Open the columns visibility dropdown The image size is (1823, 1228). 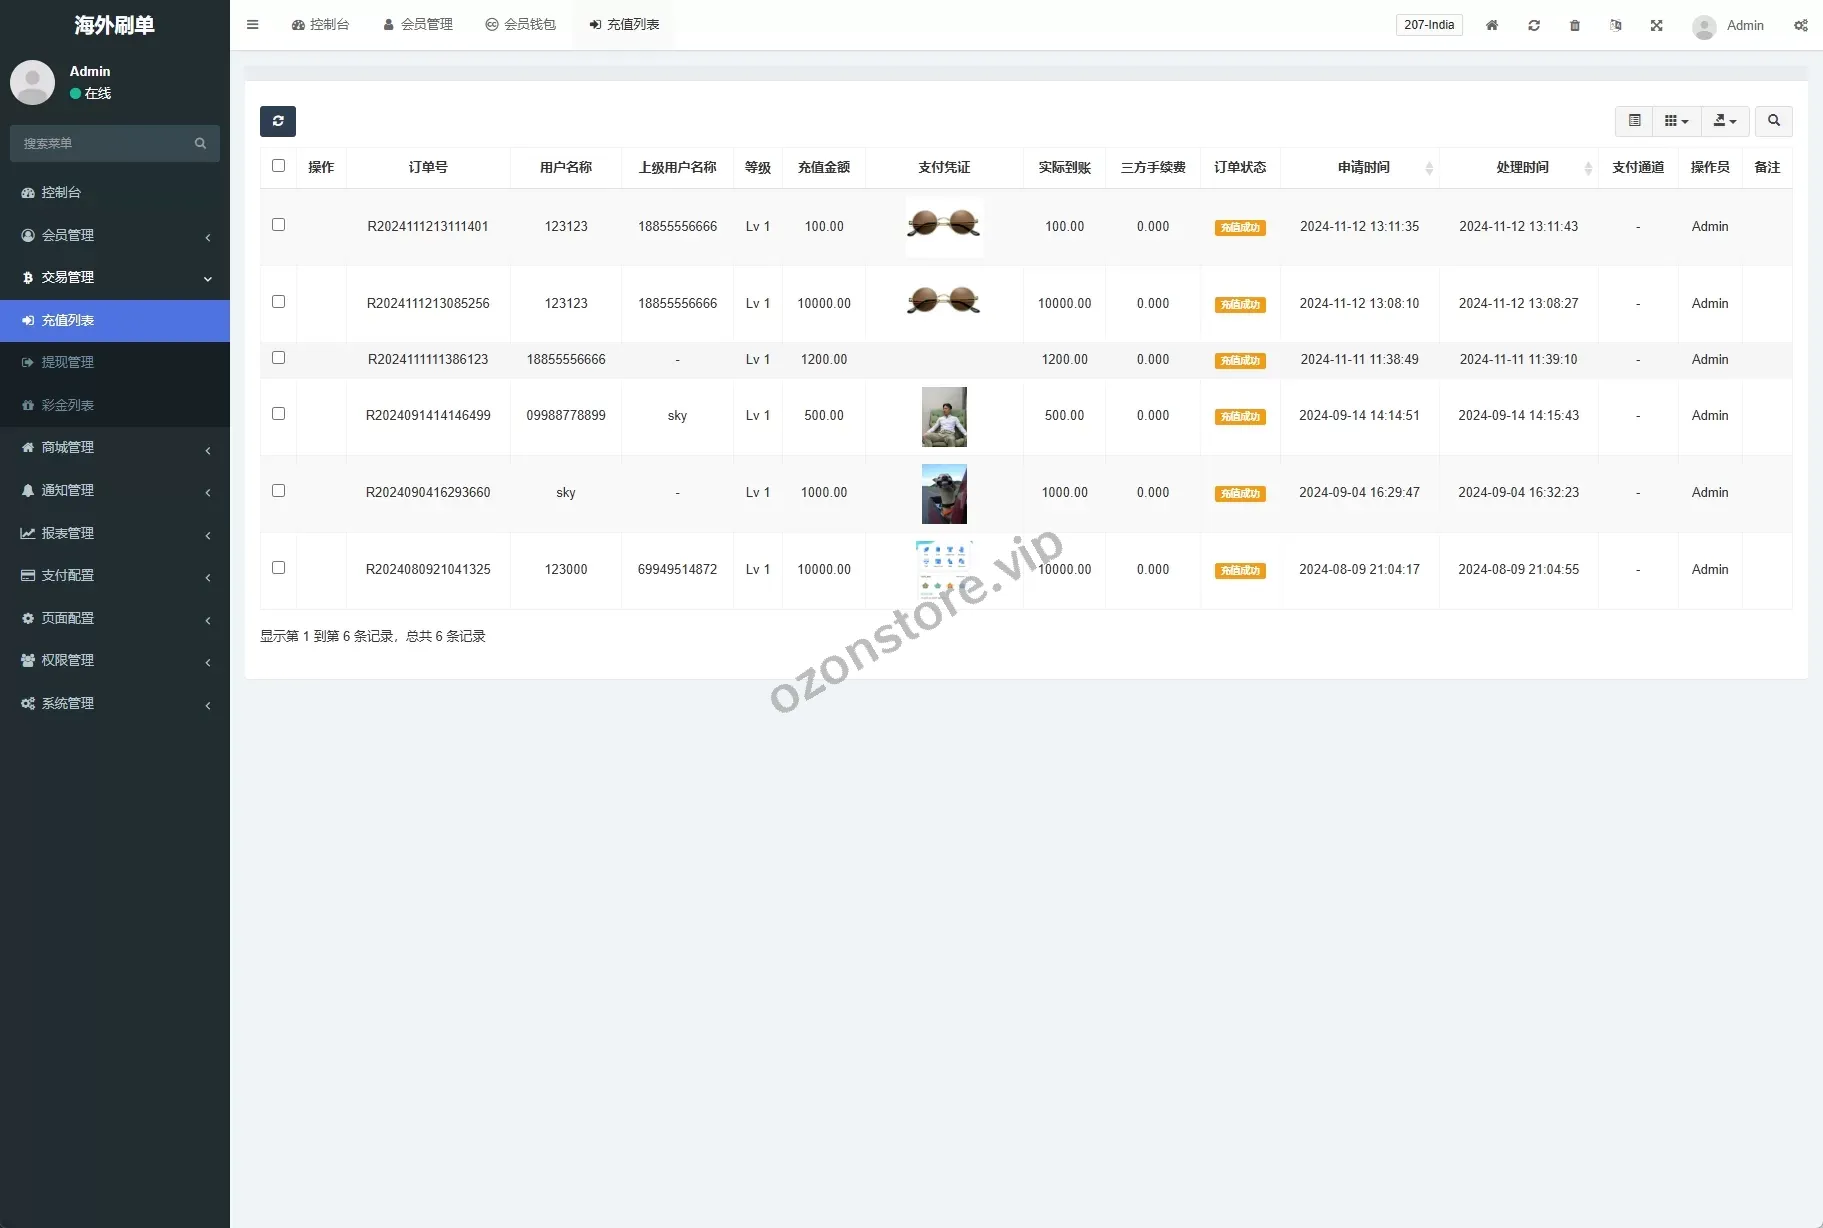point(1676,121)
